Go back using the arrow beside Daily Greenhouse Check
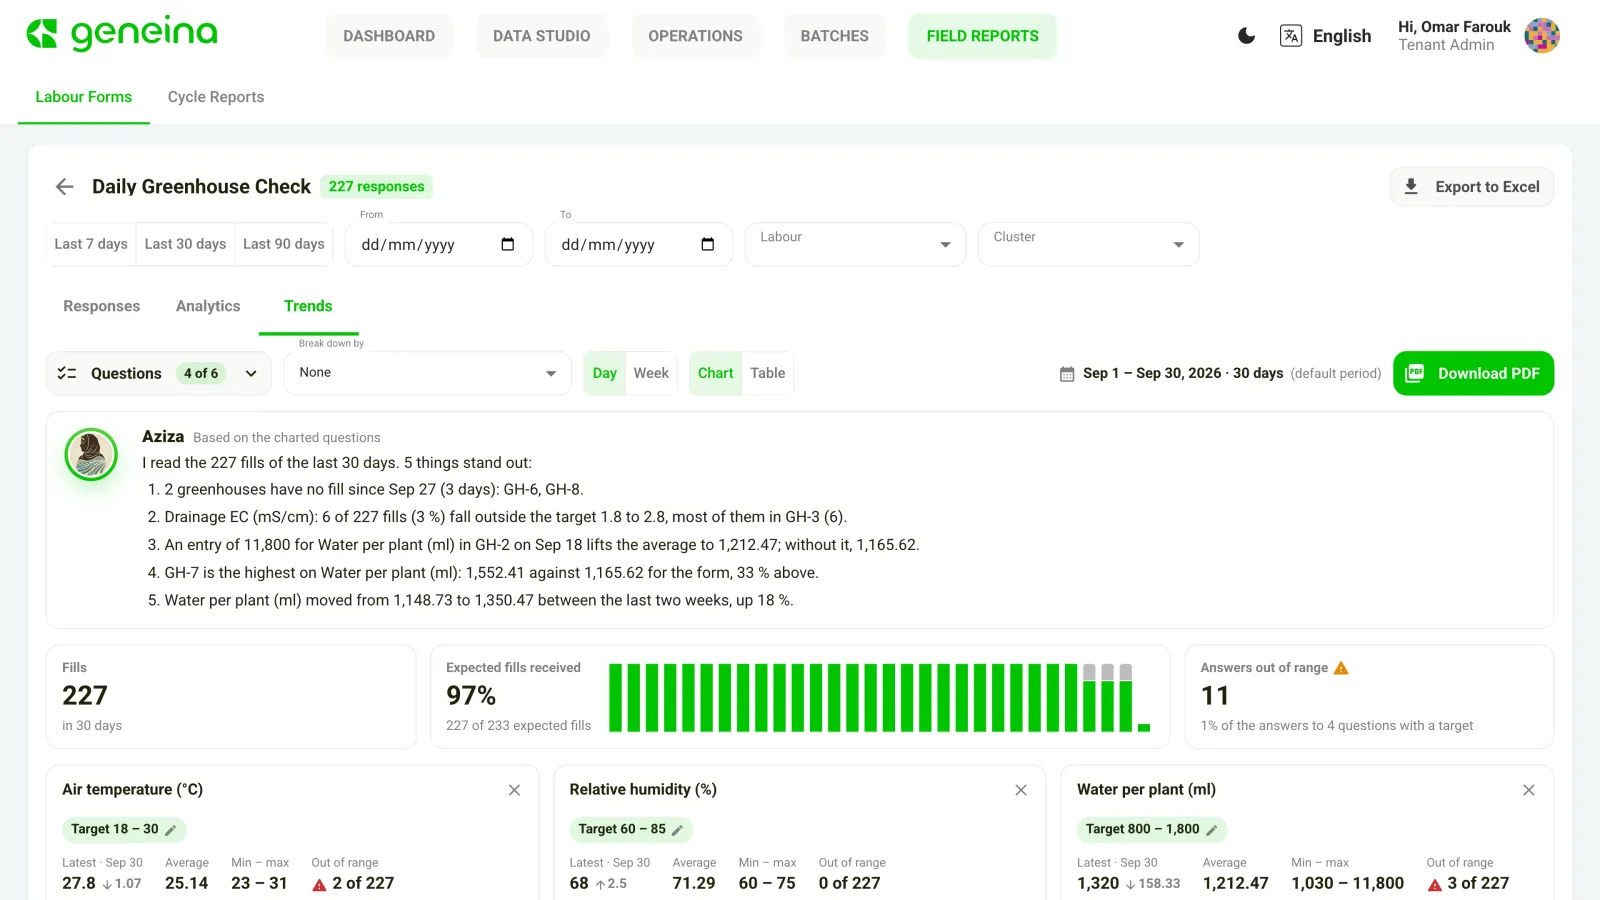This screenshot has width=1600, height=900. point(65,187)
